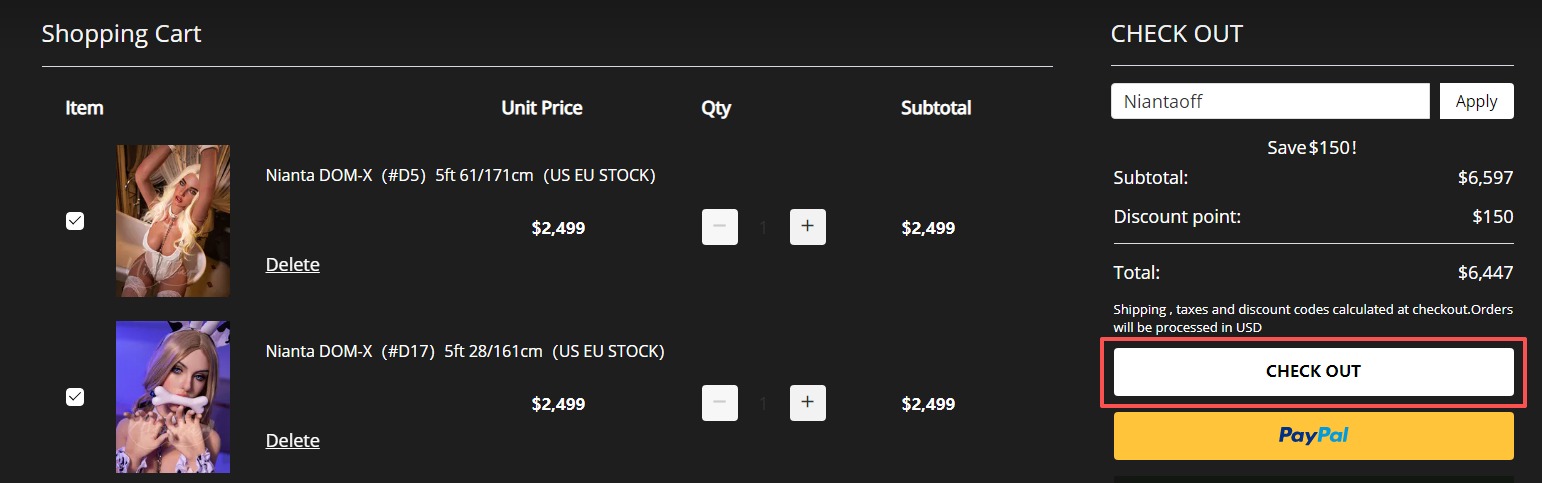Click the quantity value for #D5
The image size is (1542, 483).
coord(763,228)
